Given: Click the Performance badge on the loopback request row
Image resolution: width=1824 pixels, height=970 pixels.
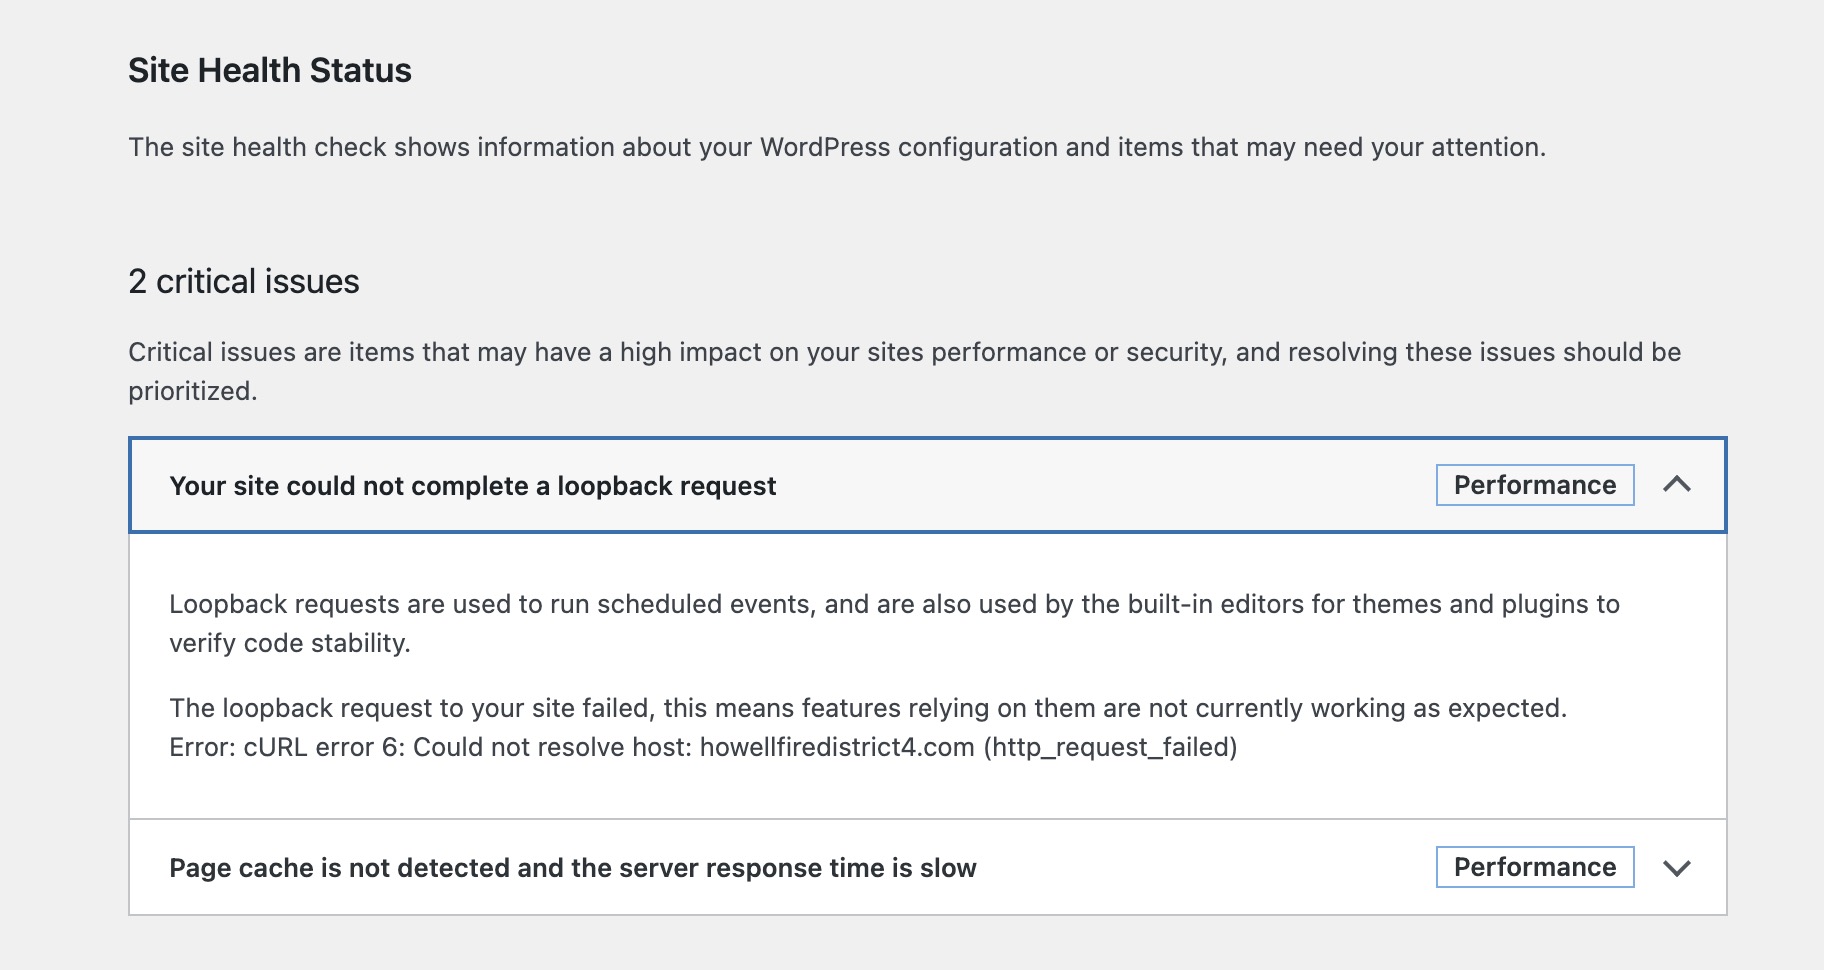Looking at the screenshot, I should [x=1534, y=485].
